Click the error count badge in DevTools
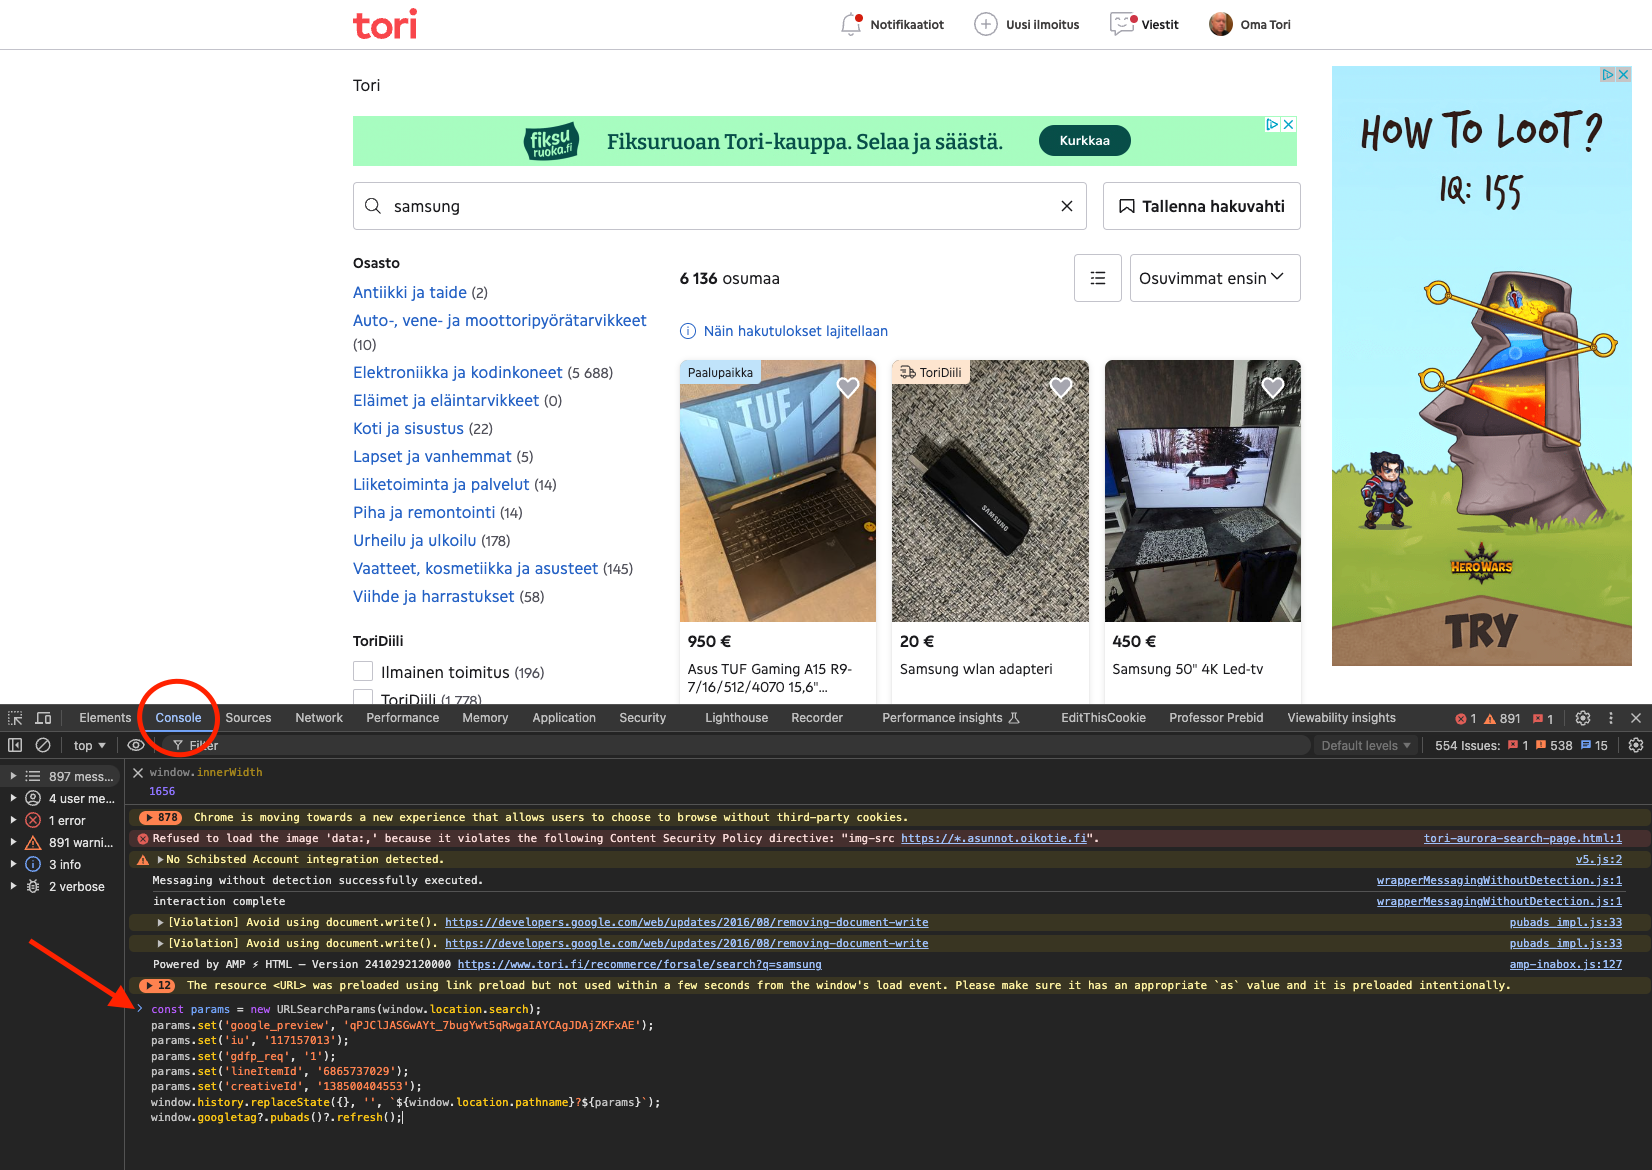The height and width of the screenshot is (1170, 1652). coord(1465,718)
